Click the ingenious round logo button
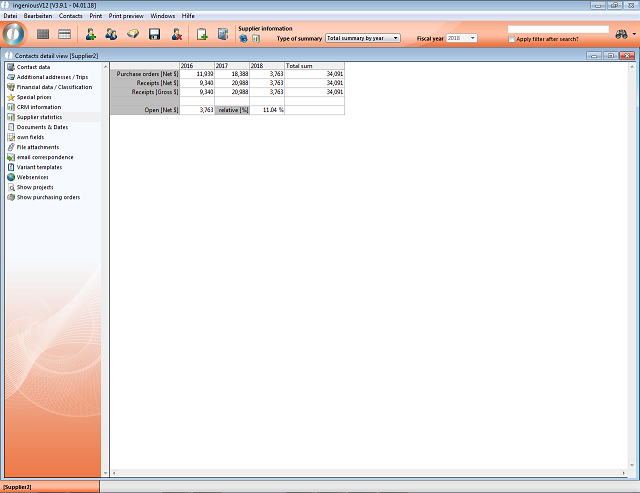This screenshot has height=493, width=640. (14, 34)
